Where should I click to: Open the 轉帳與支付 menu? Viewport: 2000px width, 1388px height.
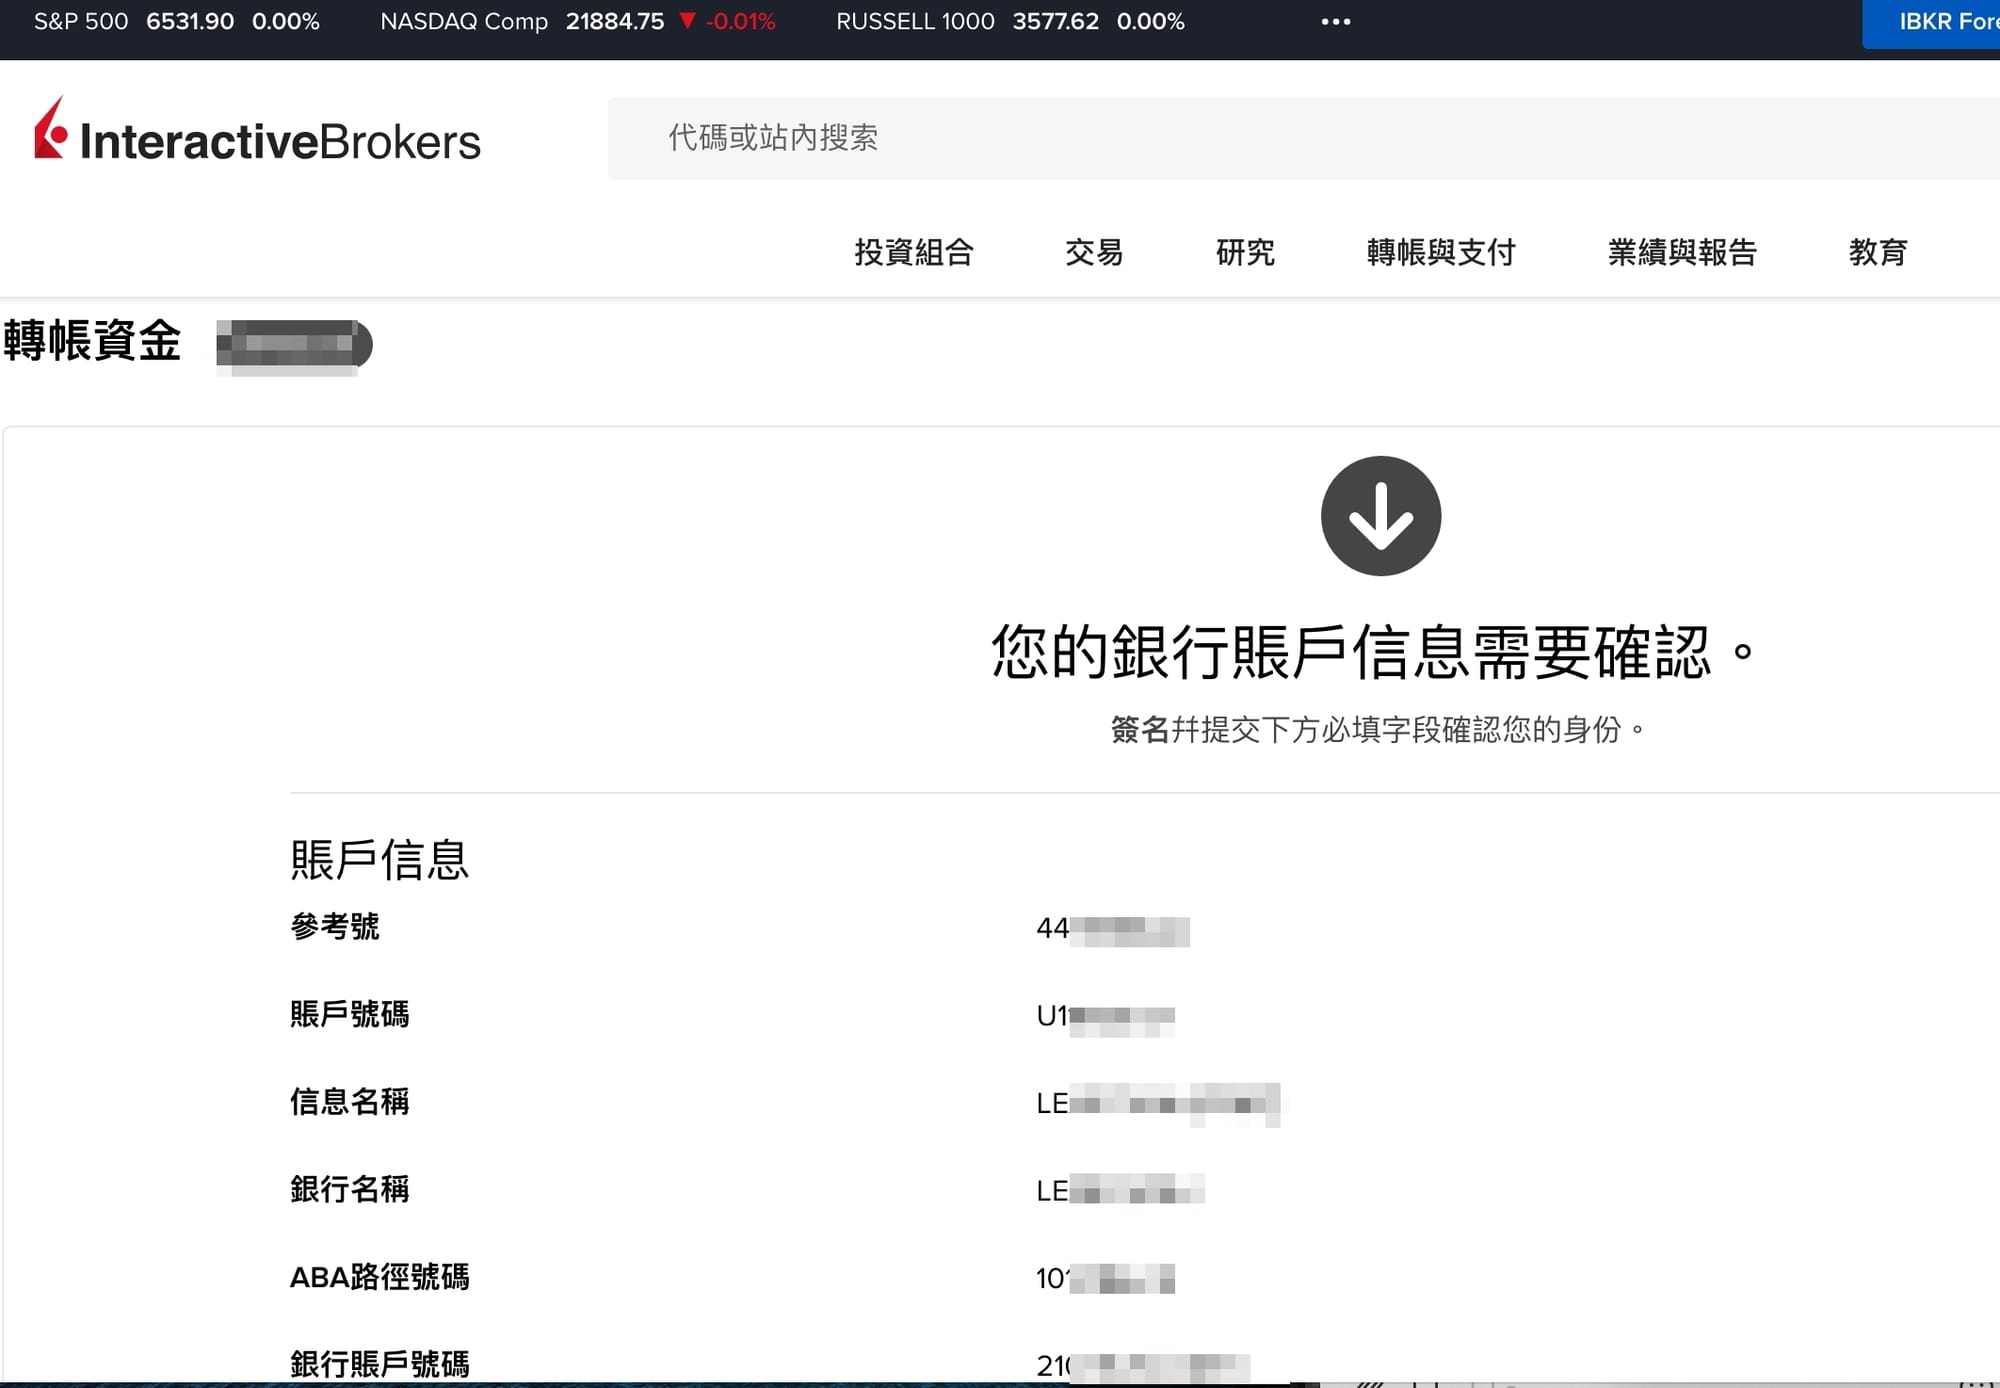1441,252
